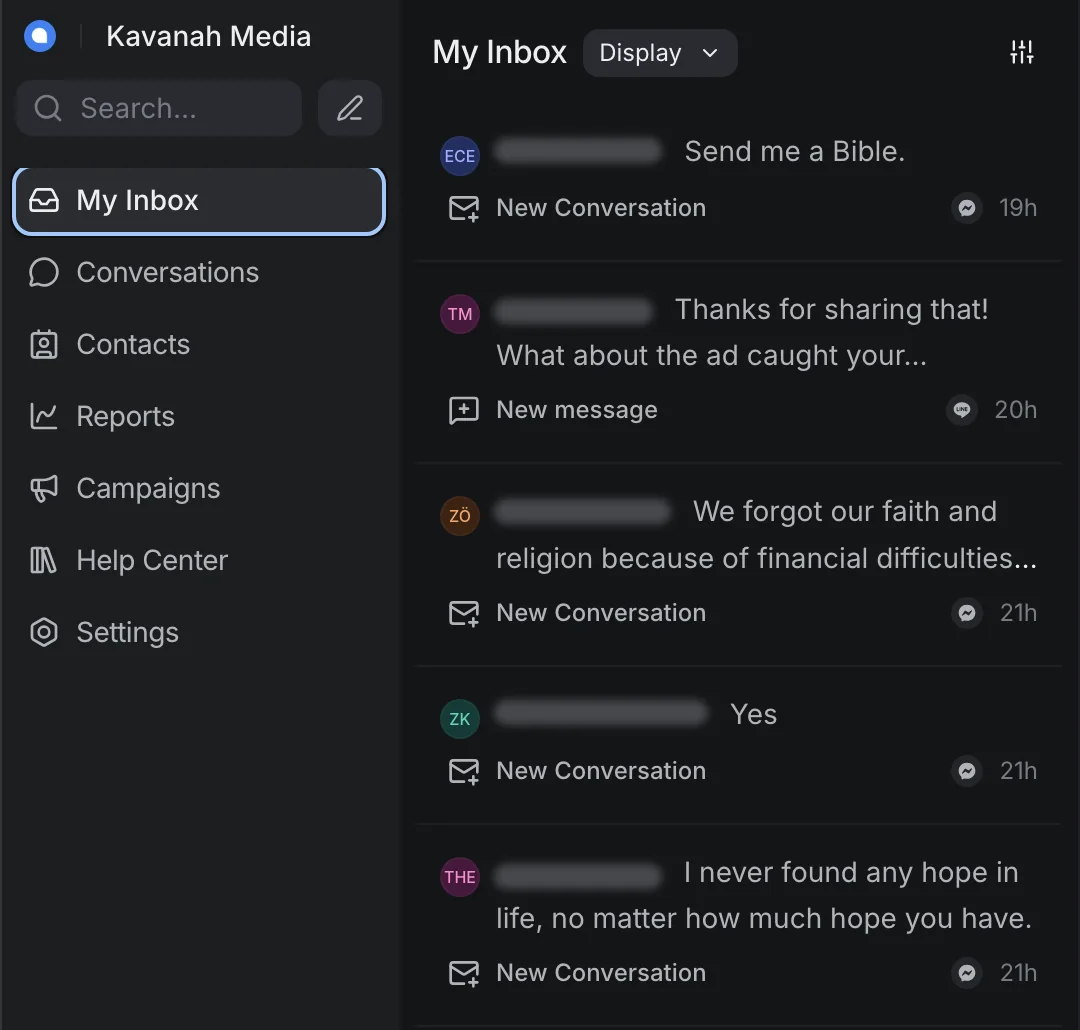Click the blurred contact name next to ZK
Screen dimensions: 1080x1030
click(601, 713)
